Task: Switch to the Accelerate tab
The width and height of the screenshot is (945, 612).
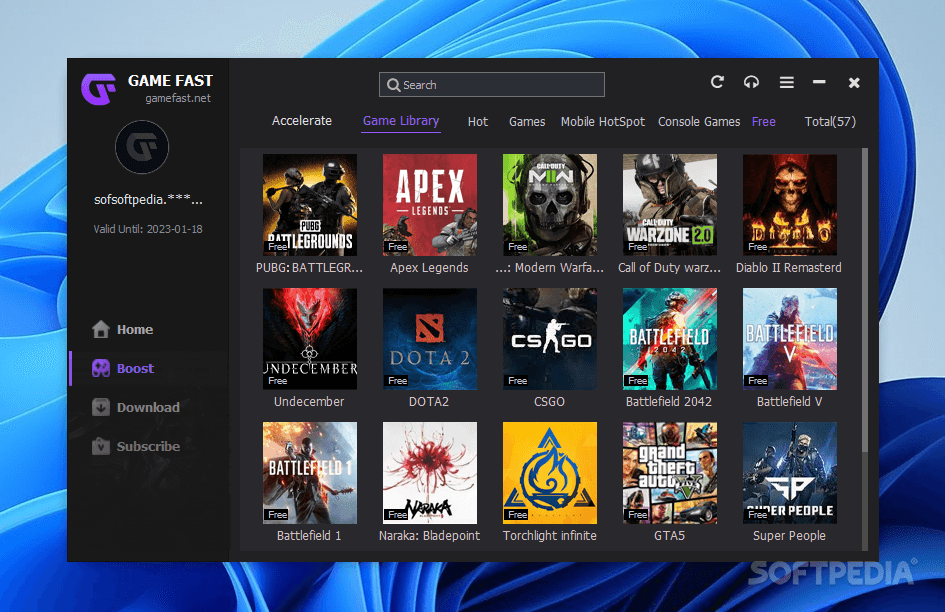Action: [301, 121]
